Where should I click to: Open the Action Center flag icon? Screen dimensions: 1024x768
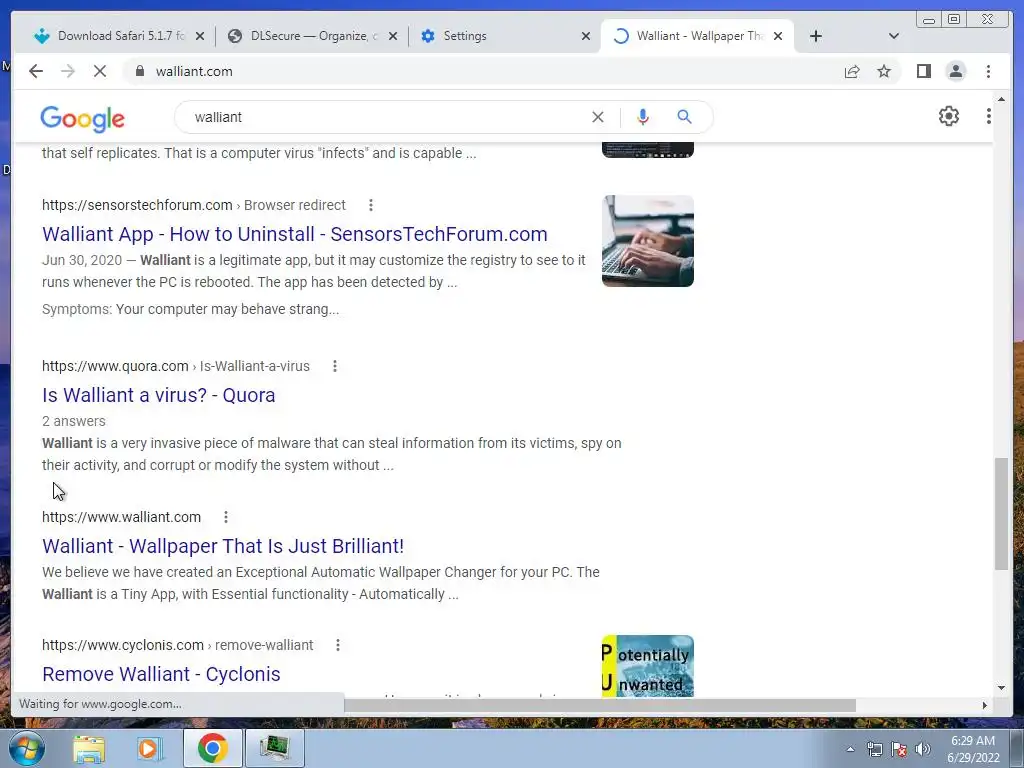pyautogui.click(x=899, y=749)
